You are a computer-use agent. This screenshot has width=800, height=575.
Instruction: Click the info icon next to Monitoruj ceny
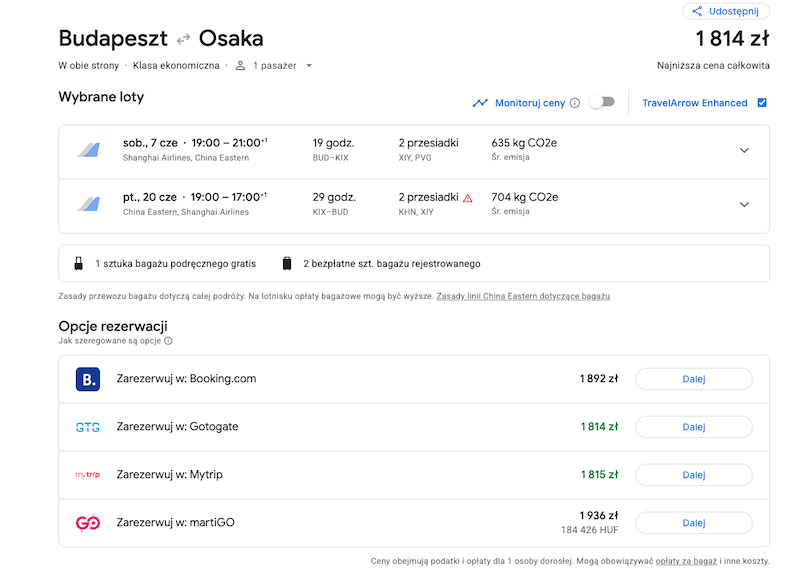pos(575,103)
